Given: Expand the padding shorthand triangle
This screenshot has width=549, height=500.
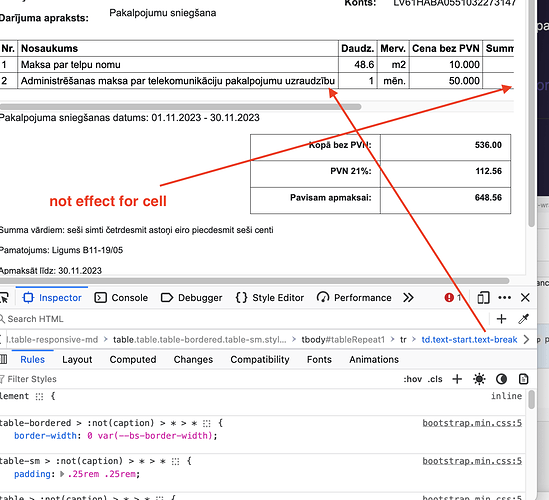Looking at the screenshot, I should tap(62, 474).
